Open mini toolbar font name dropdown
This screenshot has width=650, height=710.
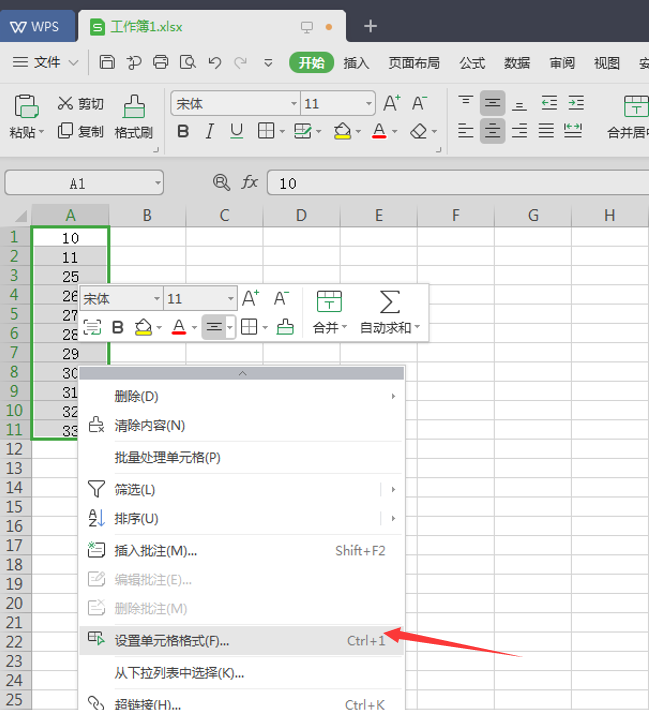pyautogui.click(x=157, y=299)
